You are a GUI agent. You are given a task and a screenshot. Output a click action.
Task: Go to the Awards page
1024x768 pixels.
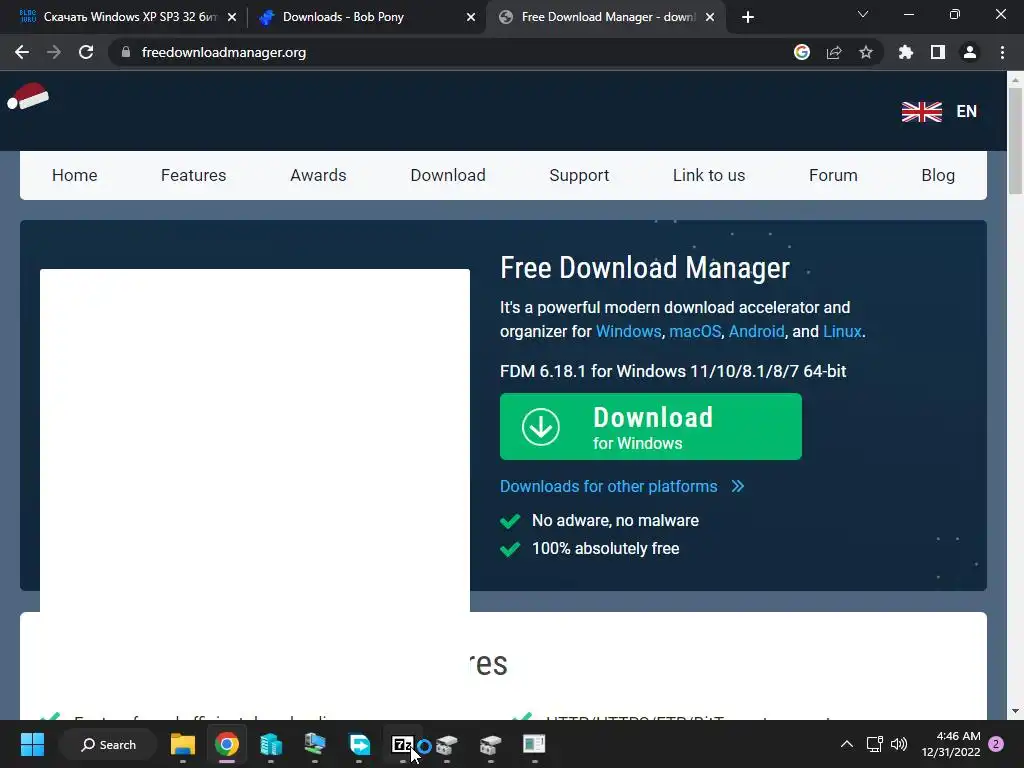(318, 175)
